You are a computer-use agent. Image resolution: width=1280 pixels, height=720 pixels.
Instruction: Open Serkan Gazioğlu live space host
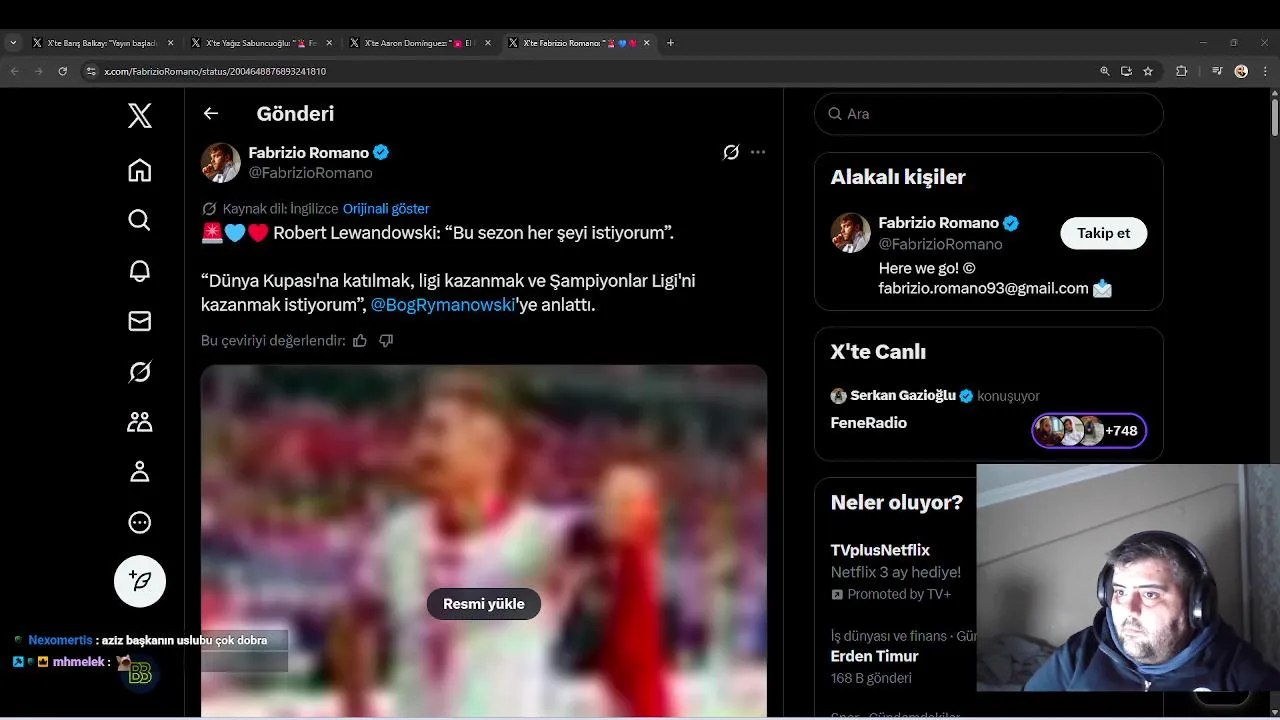pyautogui.click(x=903, y=396)
